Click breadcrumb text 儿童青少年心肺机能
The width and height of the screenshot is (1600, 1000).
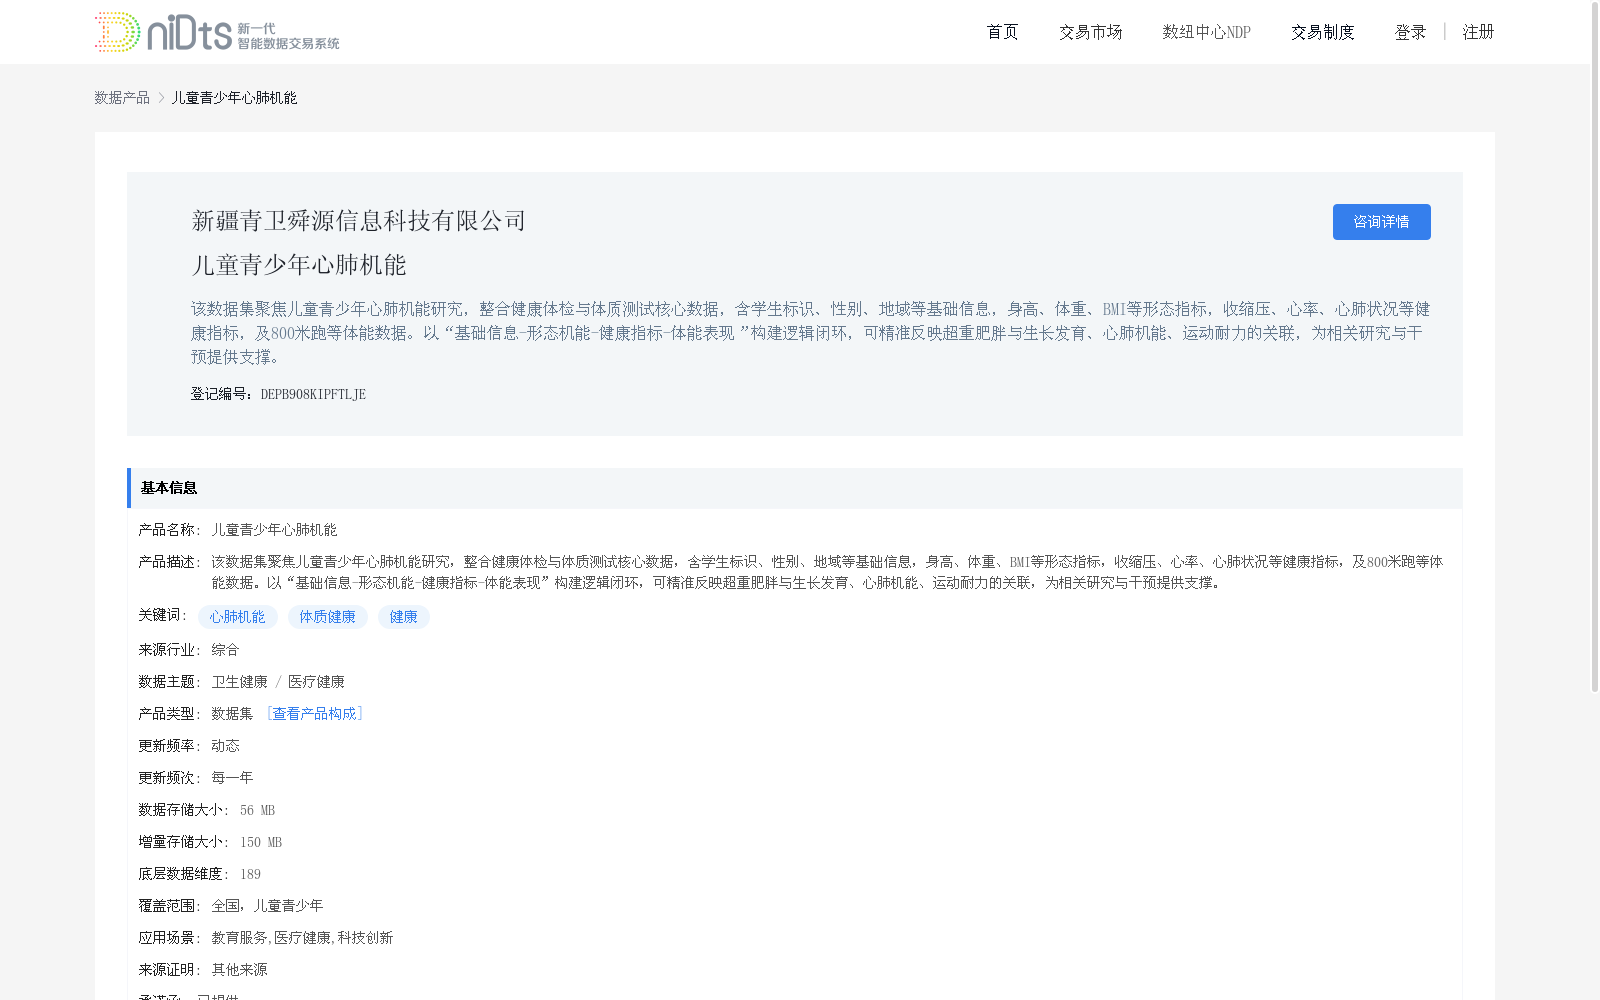[234, 97]
